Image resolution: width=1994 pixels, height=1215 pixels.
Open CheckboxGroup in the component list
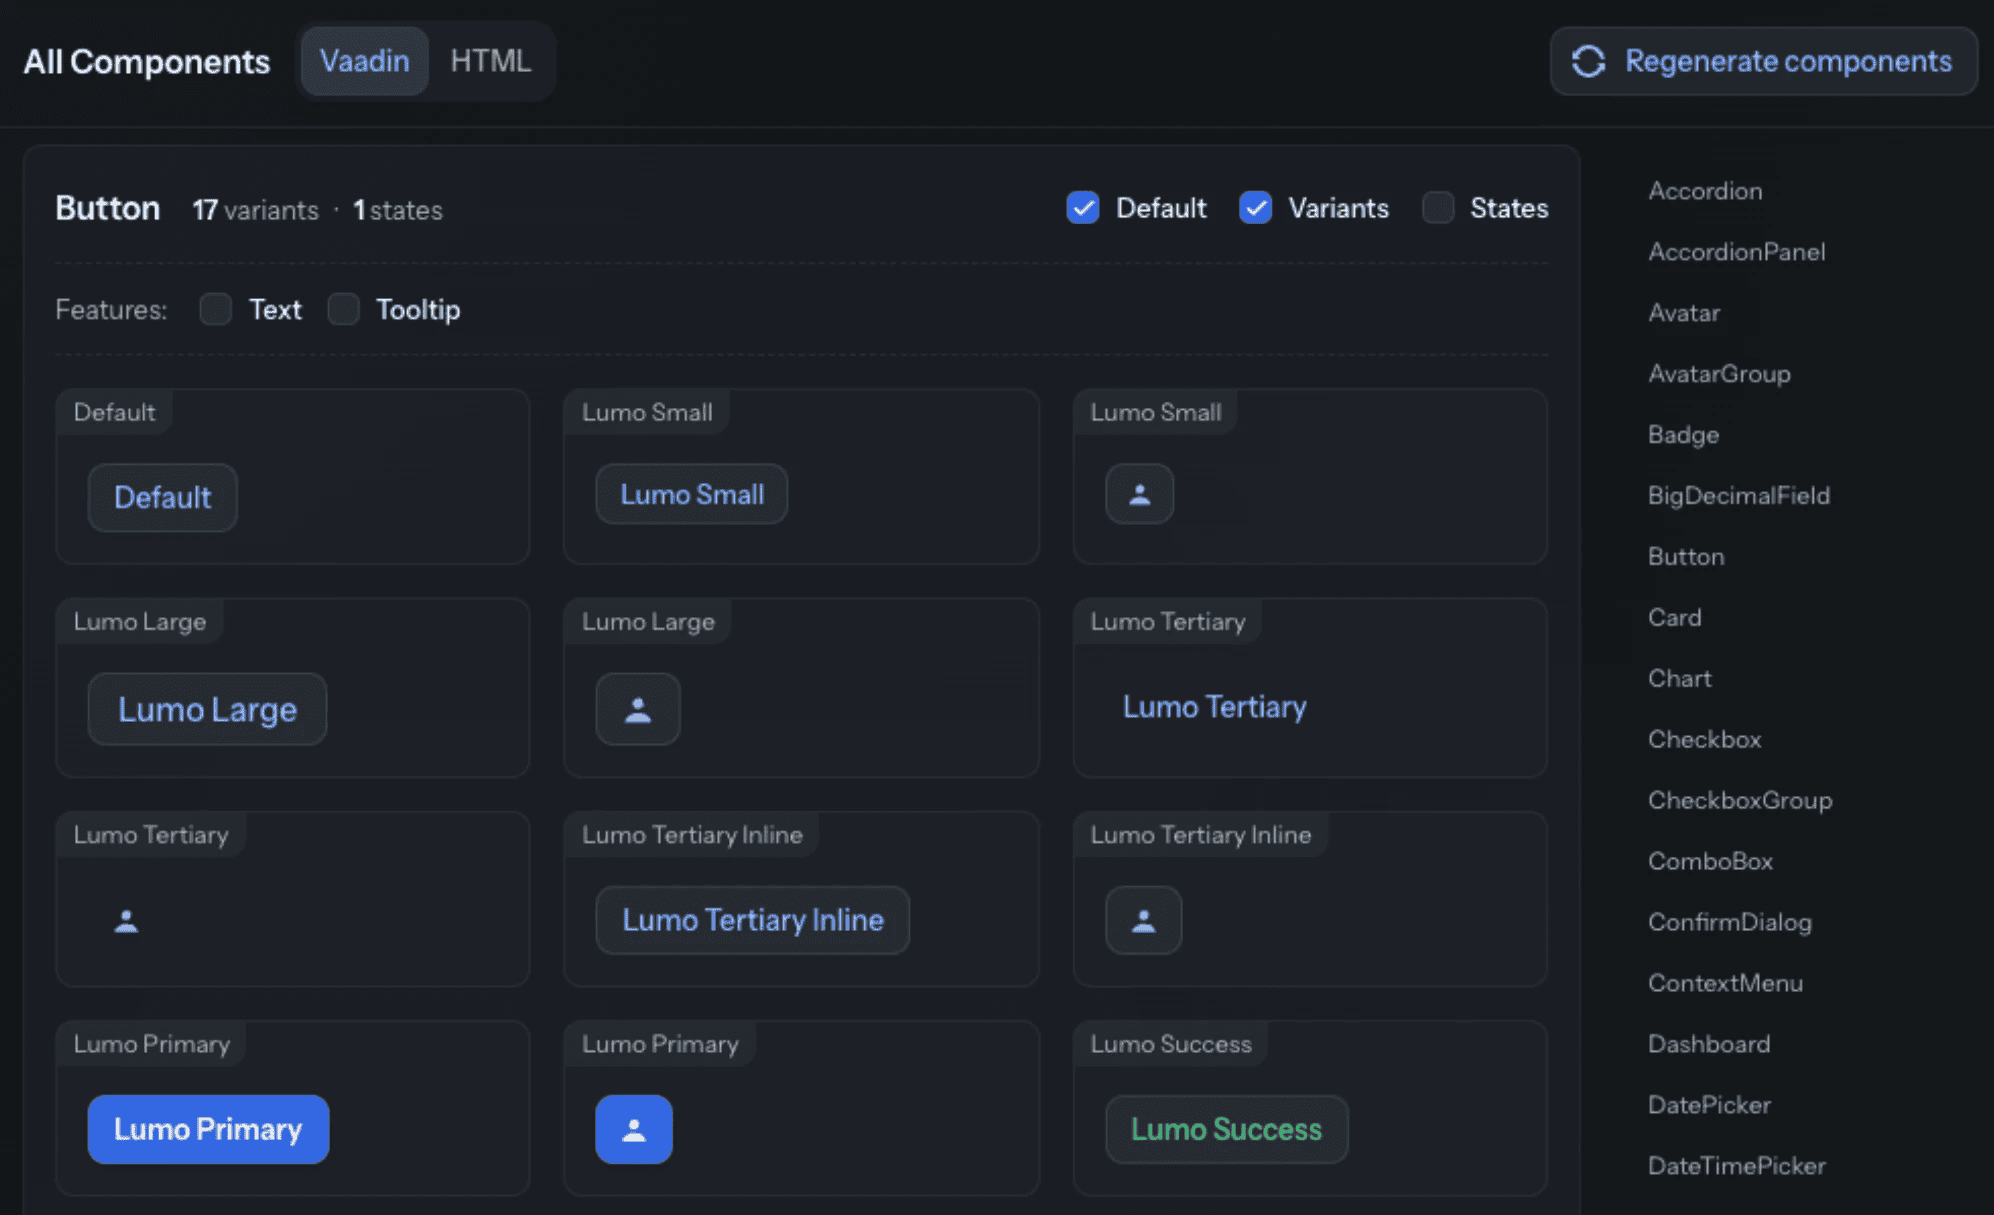point(1740,801)
